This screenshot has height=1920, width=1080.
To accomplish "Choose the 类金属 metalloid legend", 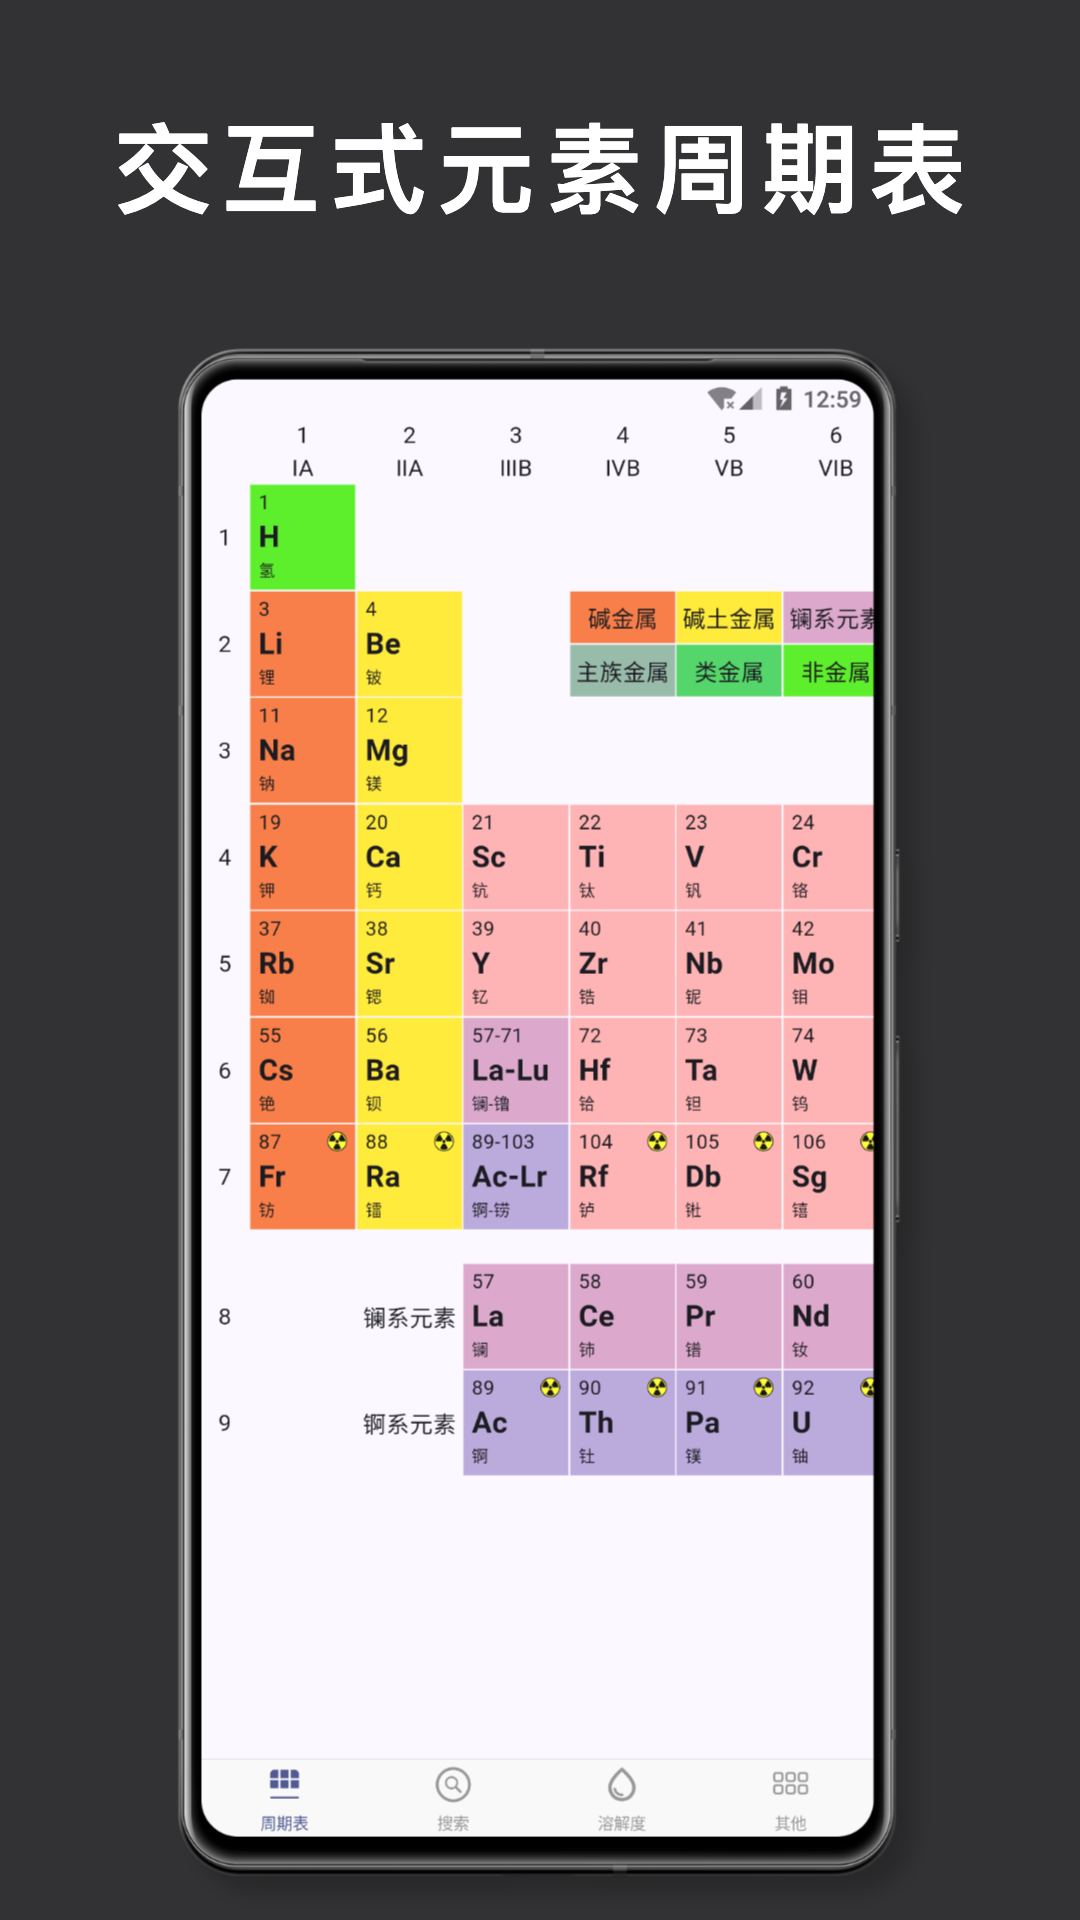I will coord(728,671).
